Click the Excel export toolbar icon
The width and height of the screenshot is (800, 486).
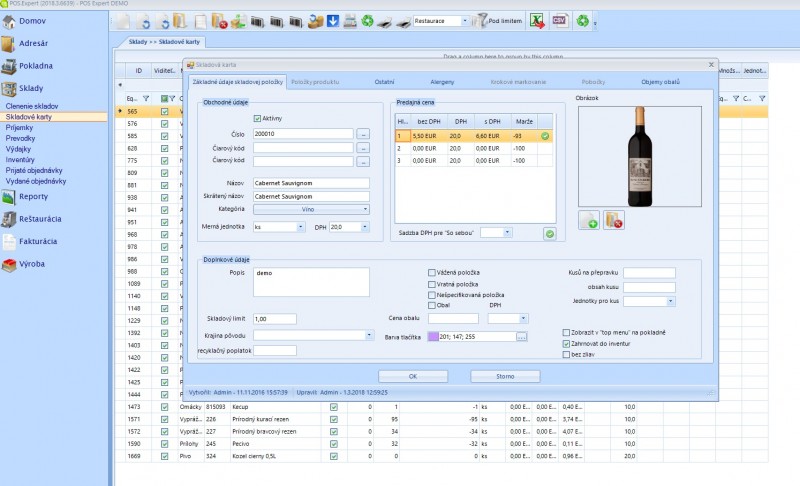click(x=537, y=20)
